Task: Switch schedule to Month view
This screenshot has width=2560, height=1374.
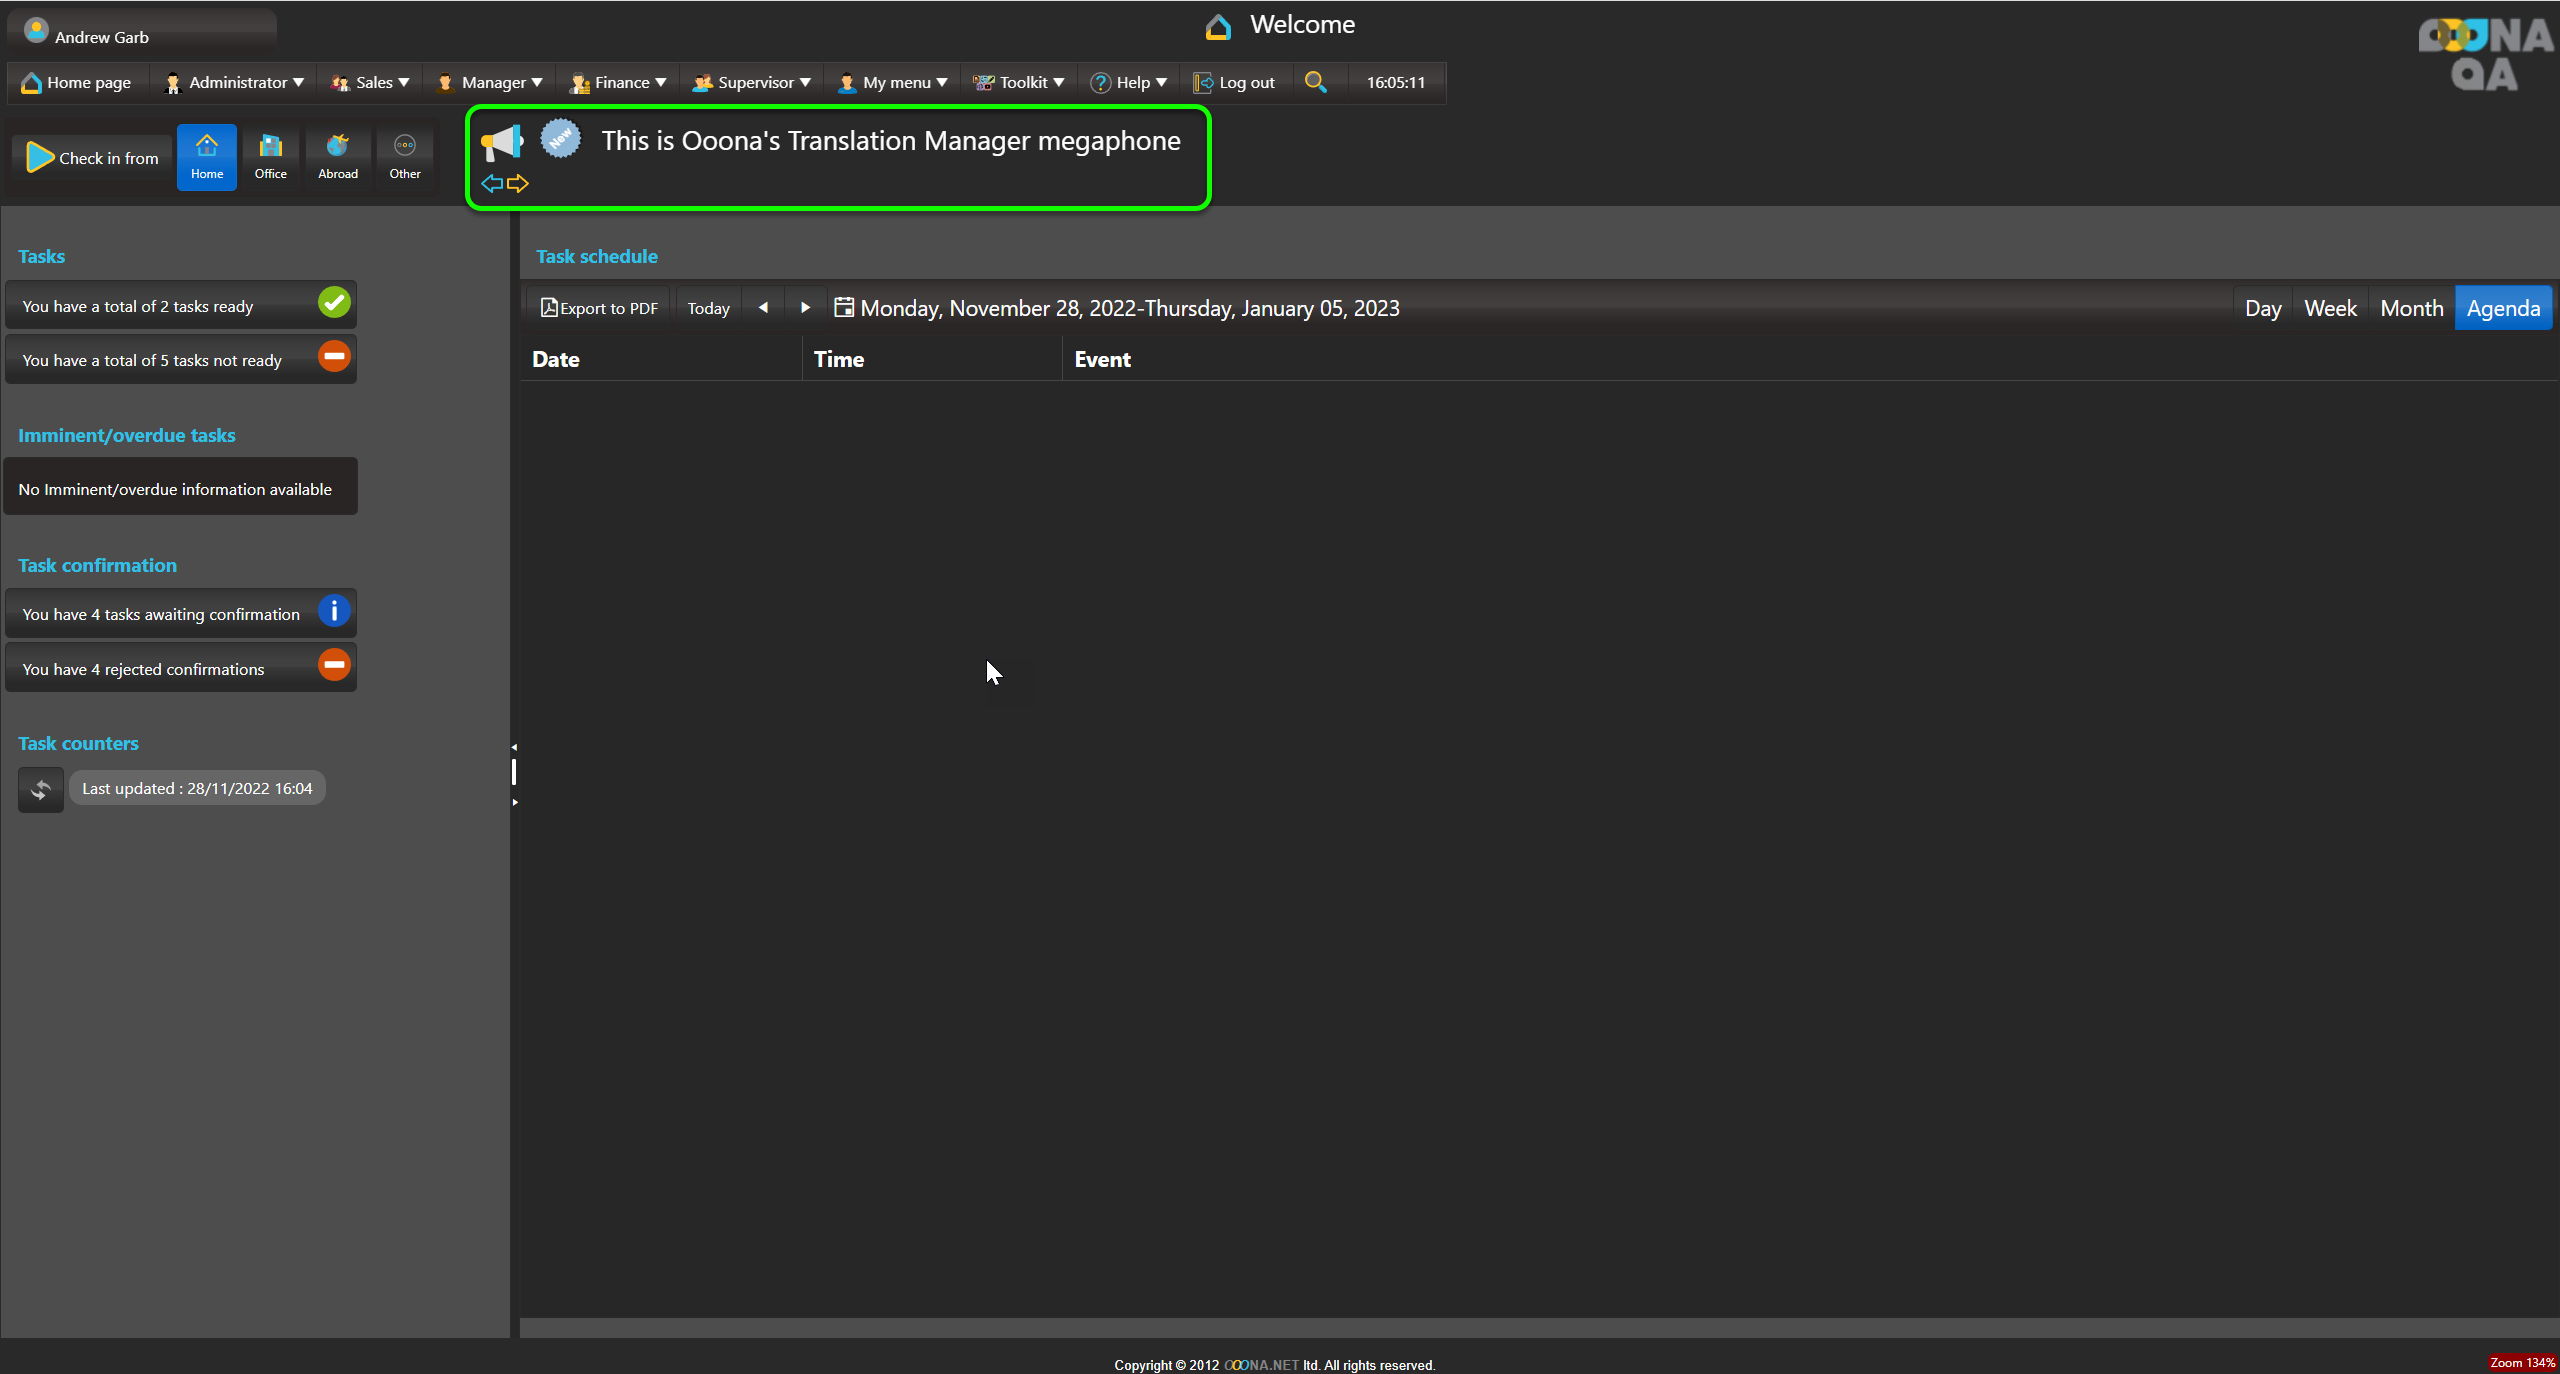Action: coord(2411,308)
